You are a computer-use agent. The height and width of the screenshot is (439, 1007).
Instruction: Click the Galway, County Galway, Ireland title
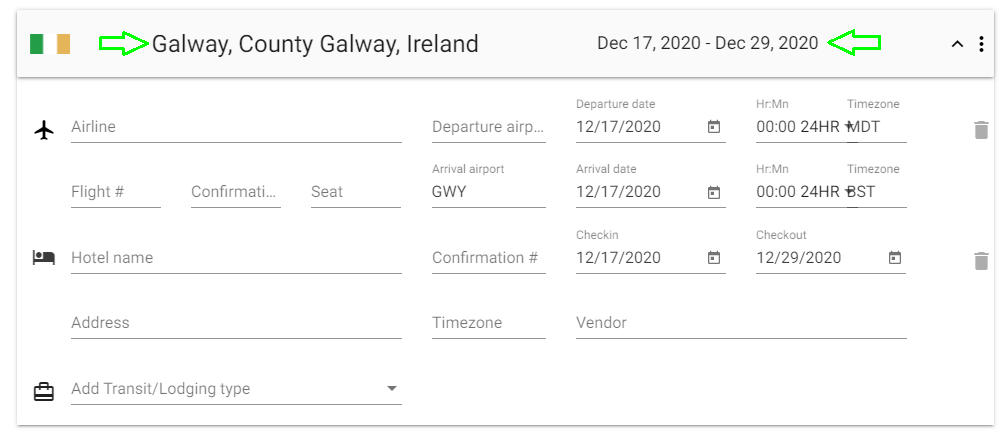click(x=315, y=44)
